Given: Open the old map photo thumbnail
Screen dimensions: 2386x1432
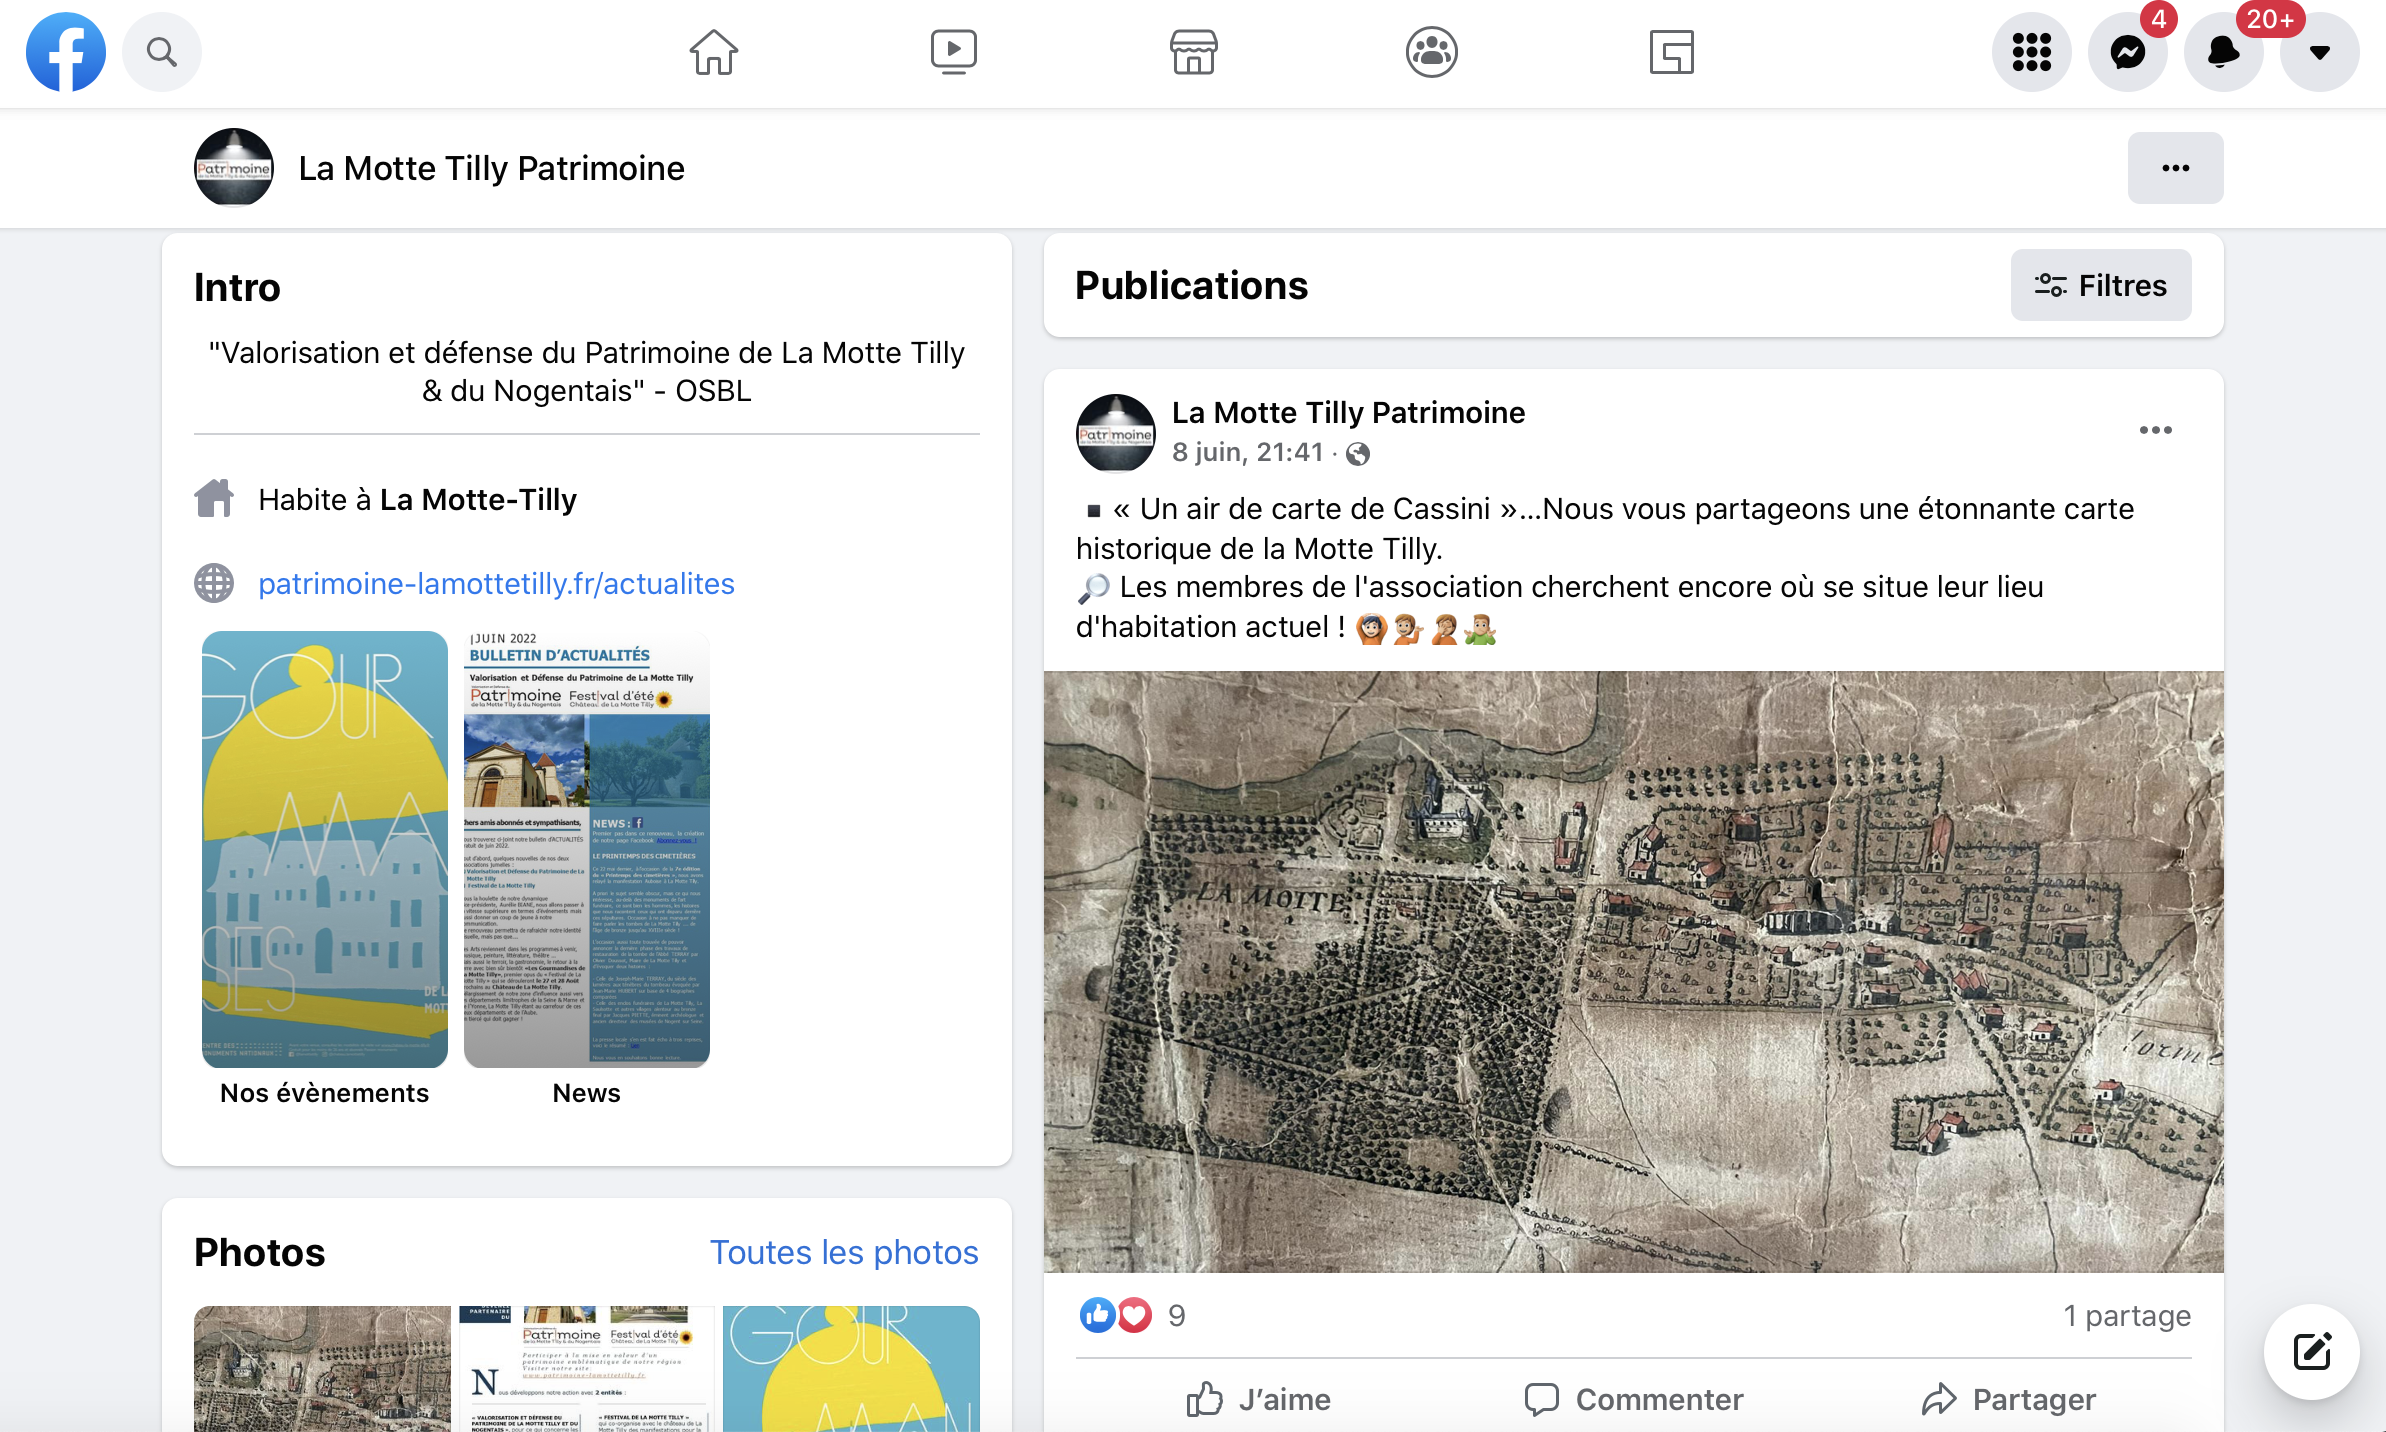Looking at the screenshot, I should (322, 1368).
